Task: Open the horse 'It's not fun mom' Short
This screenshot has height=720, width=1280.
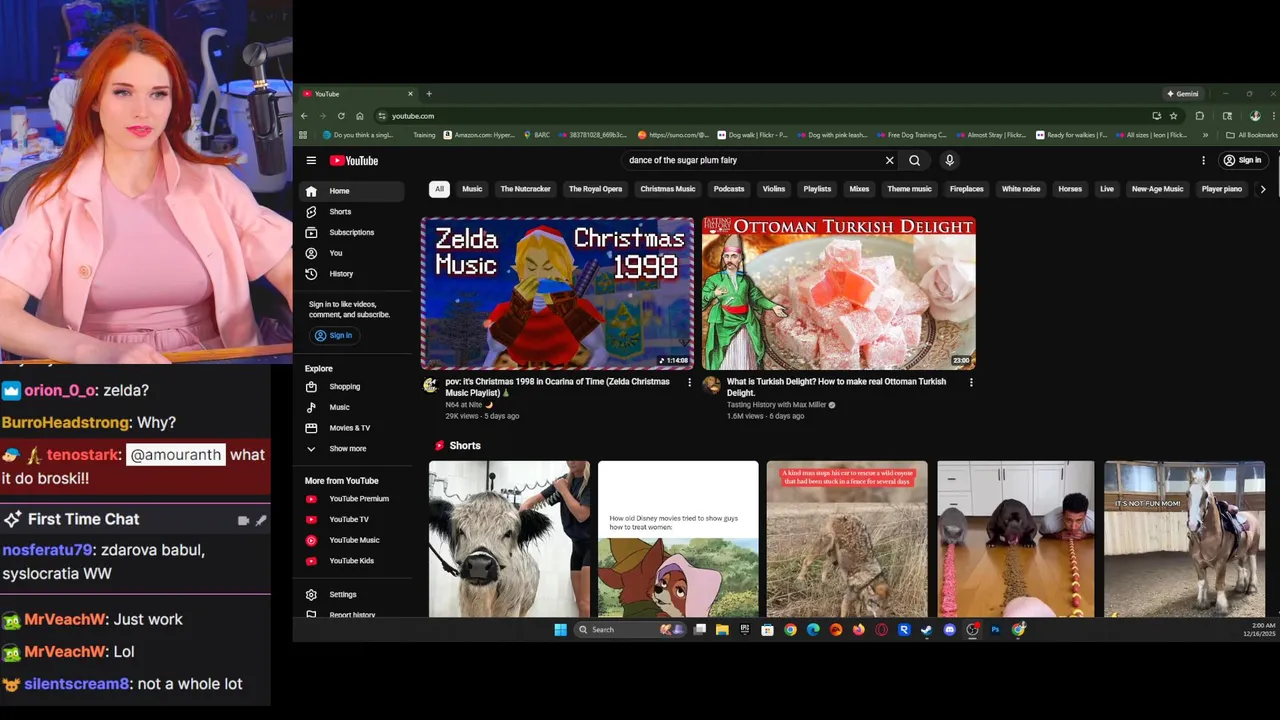Action: (x=1184, y=539)
